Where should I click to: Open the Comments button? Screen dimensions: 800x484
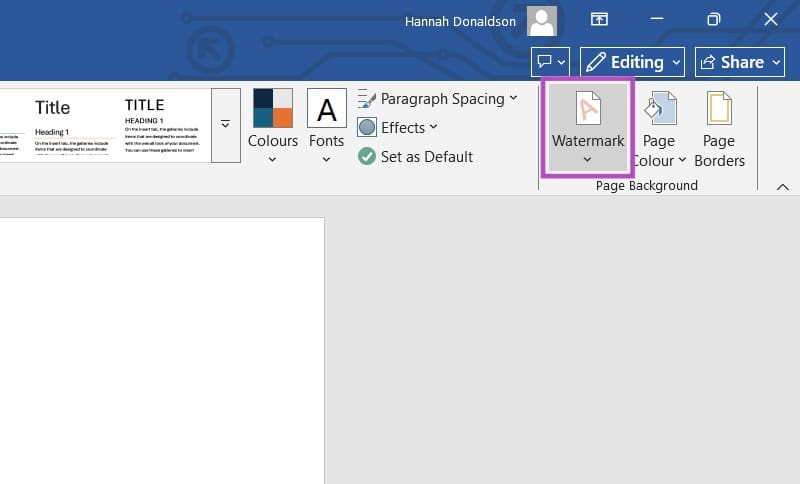[x=550, y=62]
